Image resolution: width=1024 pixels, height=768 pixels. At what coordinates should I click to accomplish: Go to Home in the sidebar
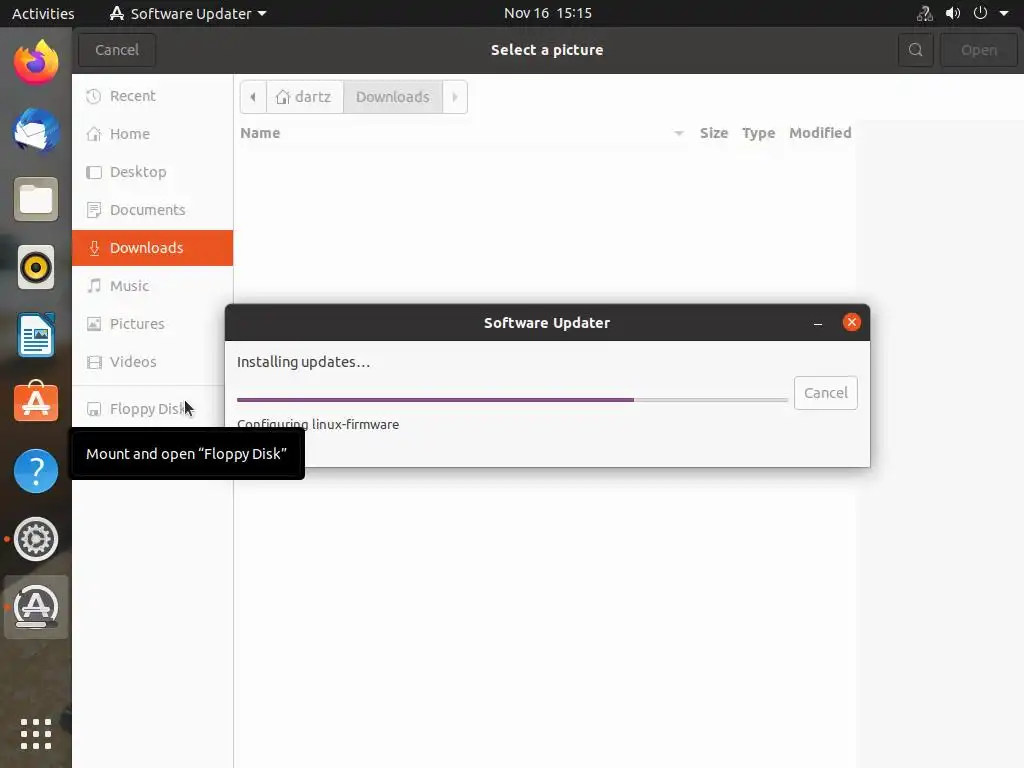(152, 134)
